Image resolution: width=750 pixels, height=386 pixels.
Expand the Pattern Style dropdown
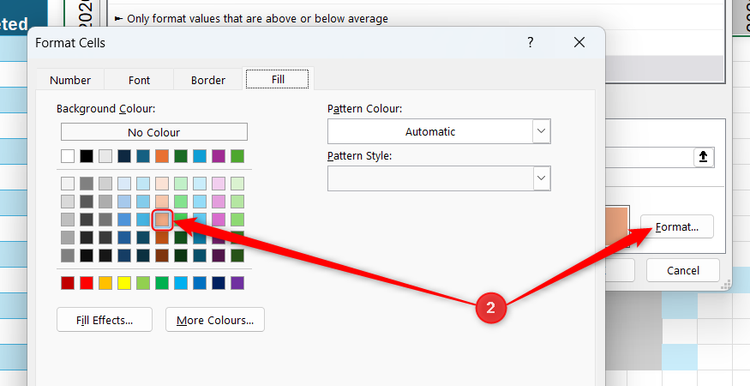[439, 178]
